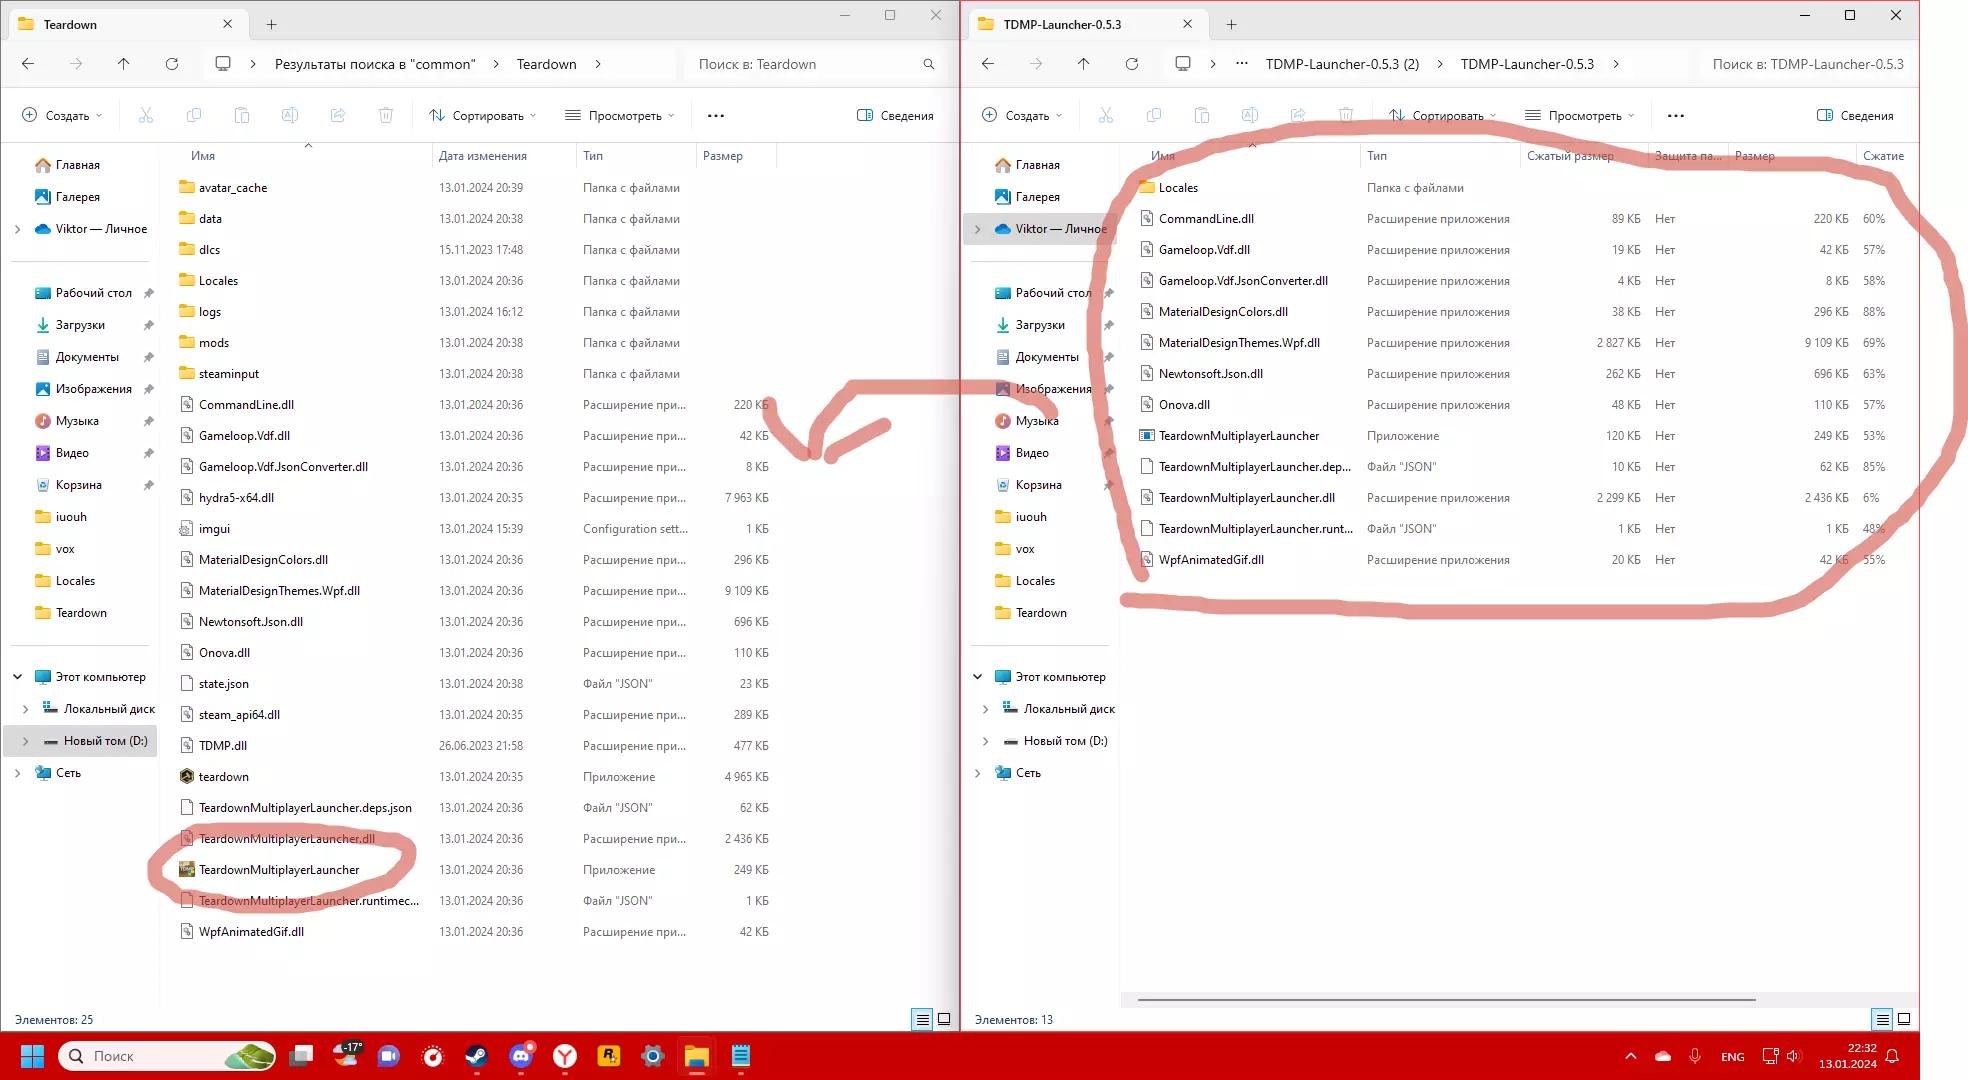Viewport: 1968px width, 1080px height.
Task: Click Teardown breadcrumb in left address bar
Action: pos(546,64)
